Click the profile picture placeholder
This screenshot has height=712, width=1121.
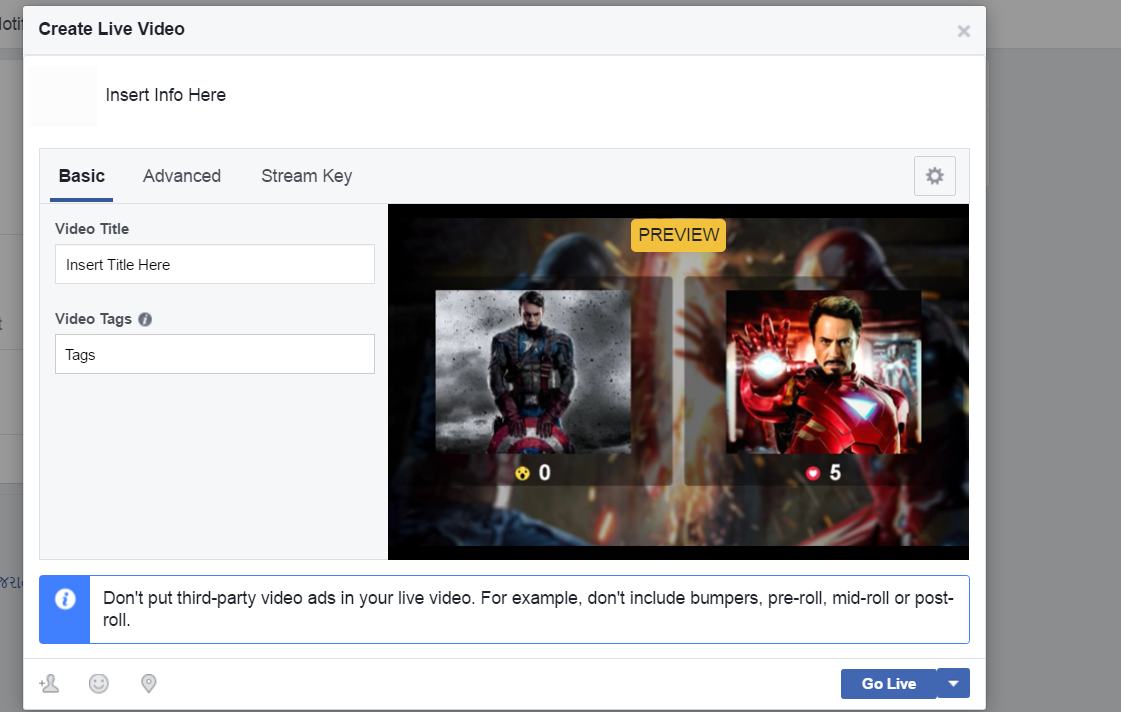62,95
